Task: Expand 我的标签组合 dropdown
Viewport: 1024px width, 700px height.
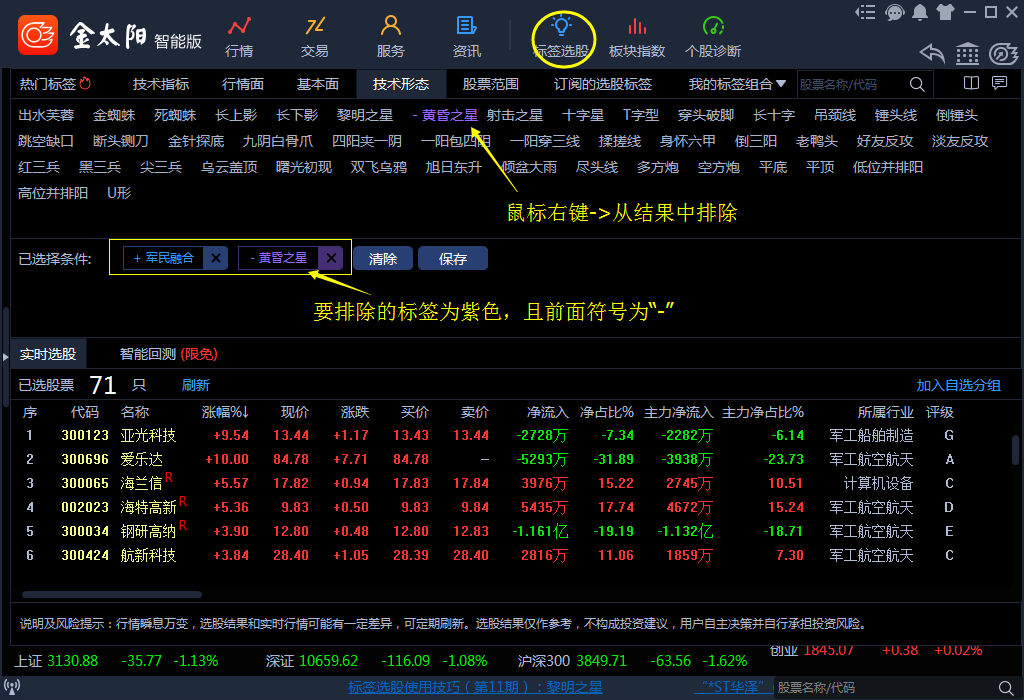Action: tap(737, 84)
